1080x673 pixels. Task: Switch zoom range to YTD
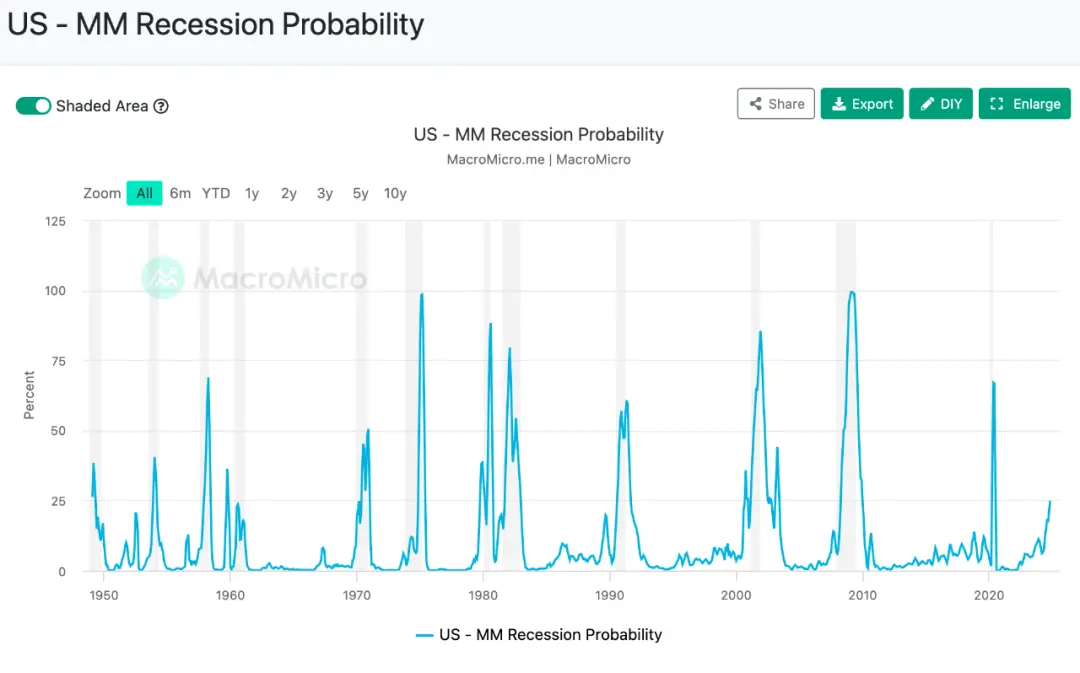click(x=216, y=193)
